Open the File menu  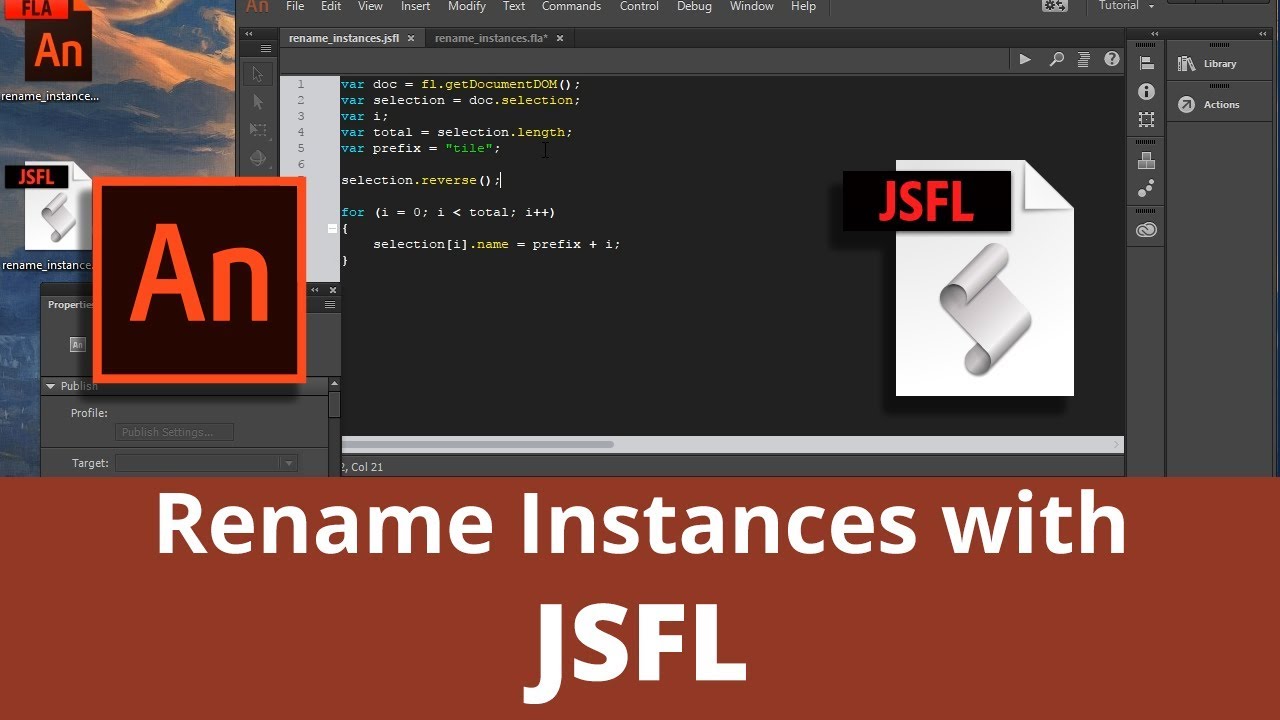[295, 6]
